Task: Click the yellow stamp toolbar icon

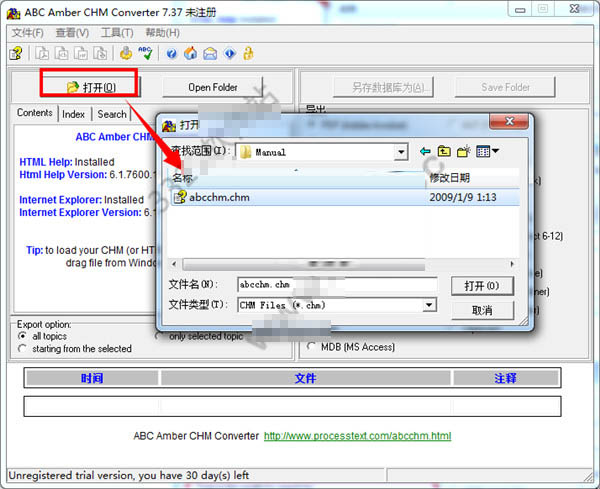Action: pyautogui.click(x=126, y=53)
